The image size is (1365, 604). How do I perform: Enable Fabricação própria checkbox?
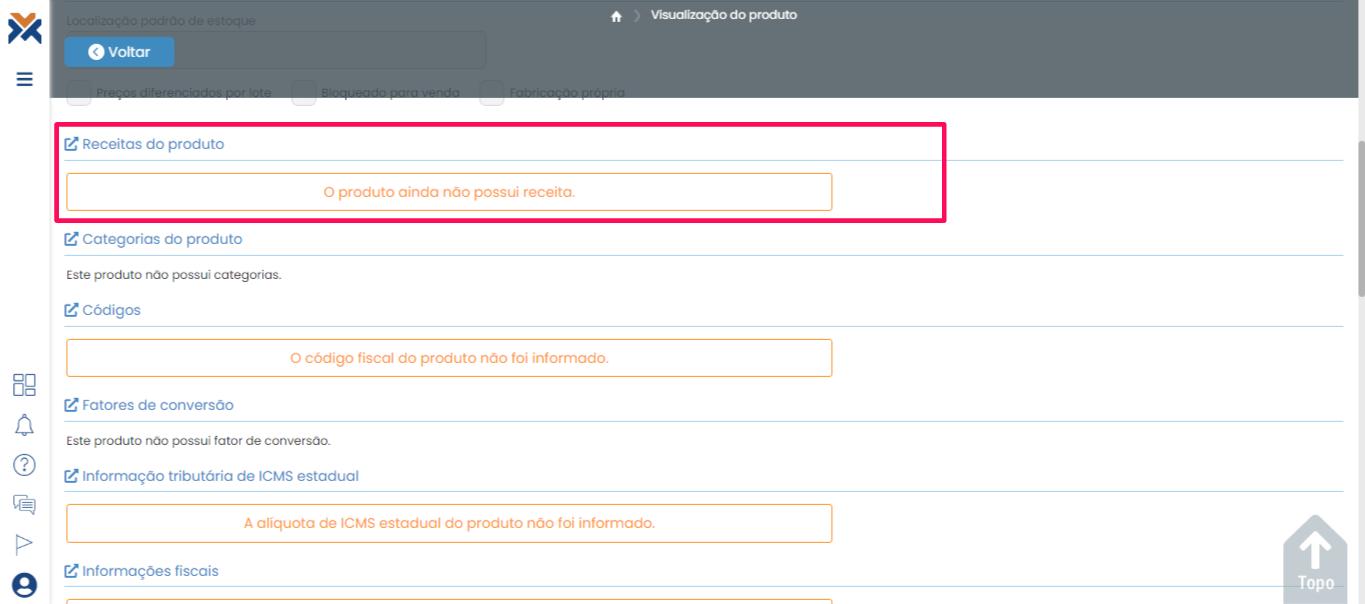[x=492, y=93]
